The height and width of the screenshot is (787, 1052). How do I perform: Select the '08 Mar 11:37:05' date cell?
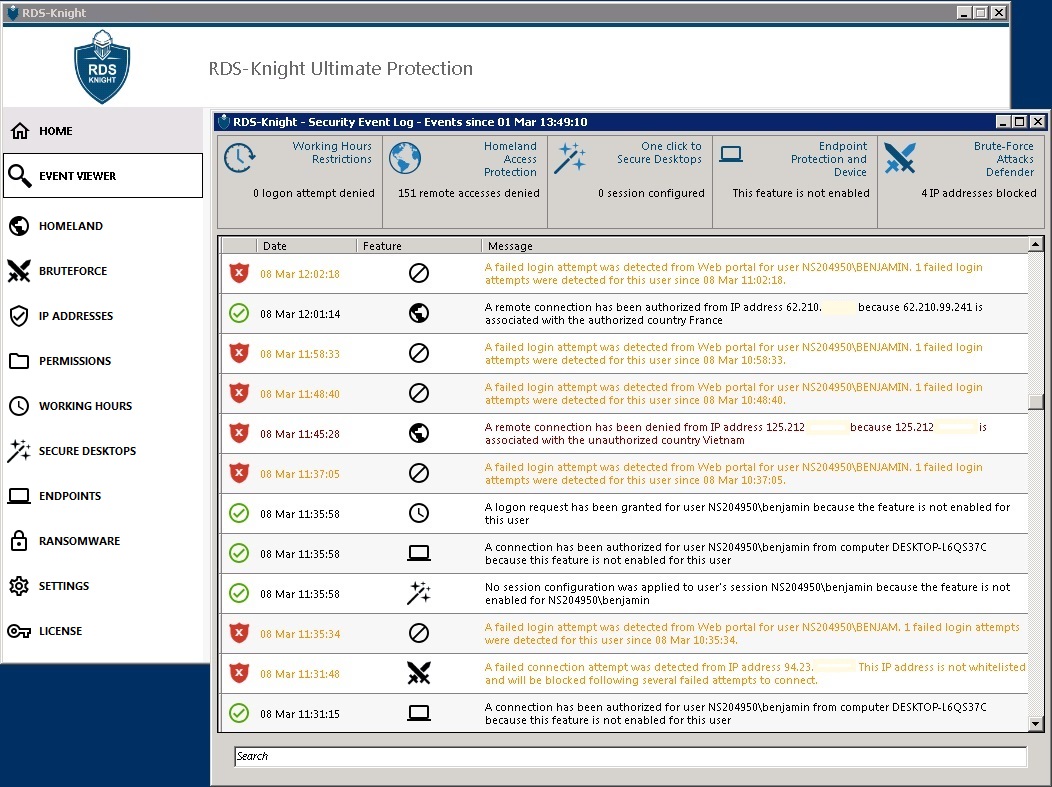(300, 474)
